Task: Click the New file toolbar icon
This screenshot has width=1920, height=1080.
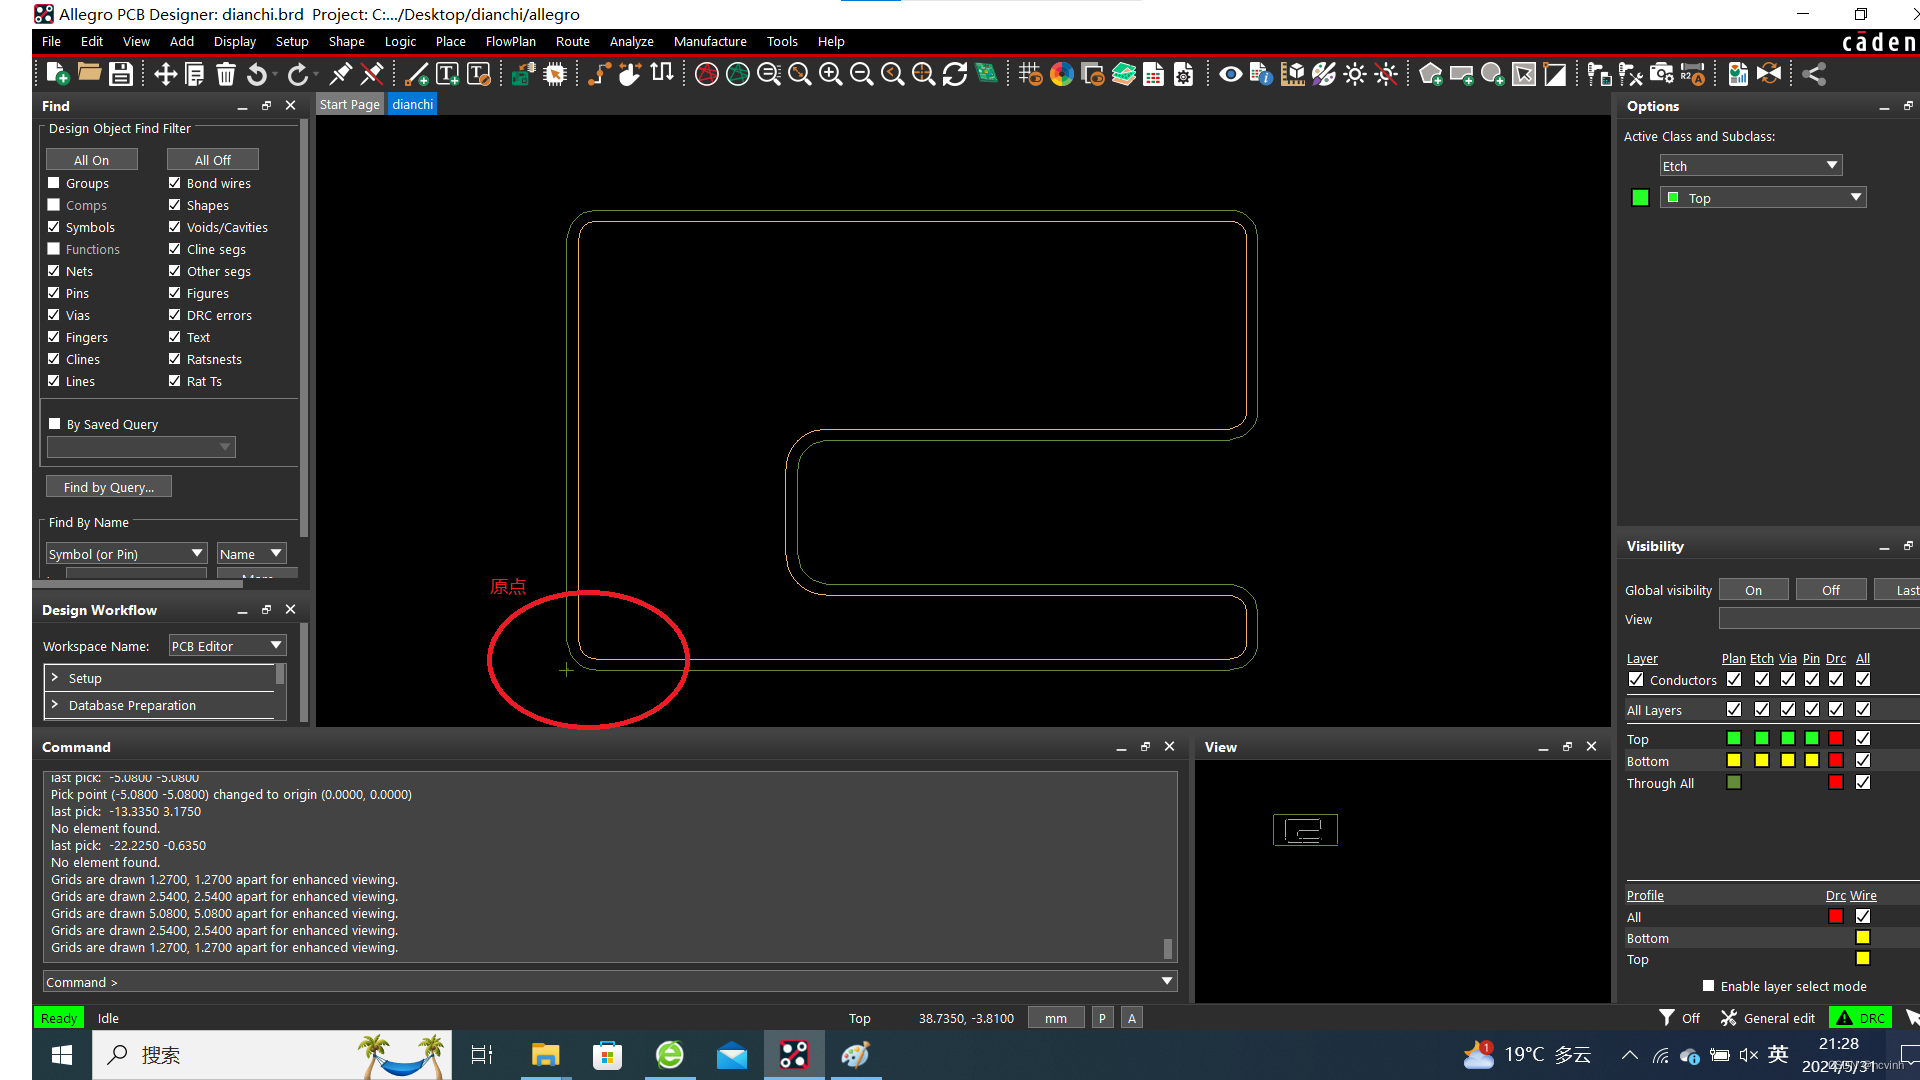Action: point(57,74)
